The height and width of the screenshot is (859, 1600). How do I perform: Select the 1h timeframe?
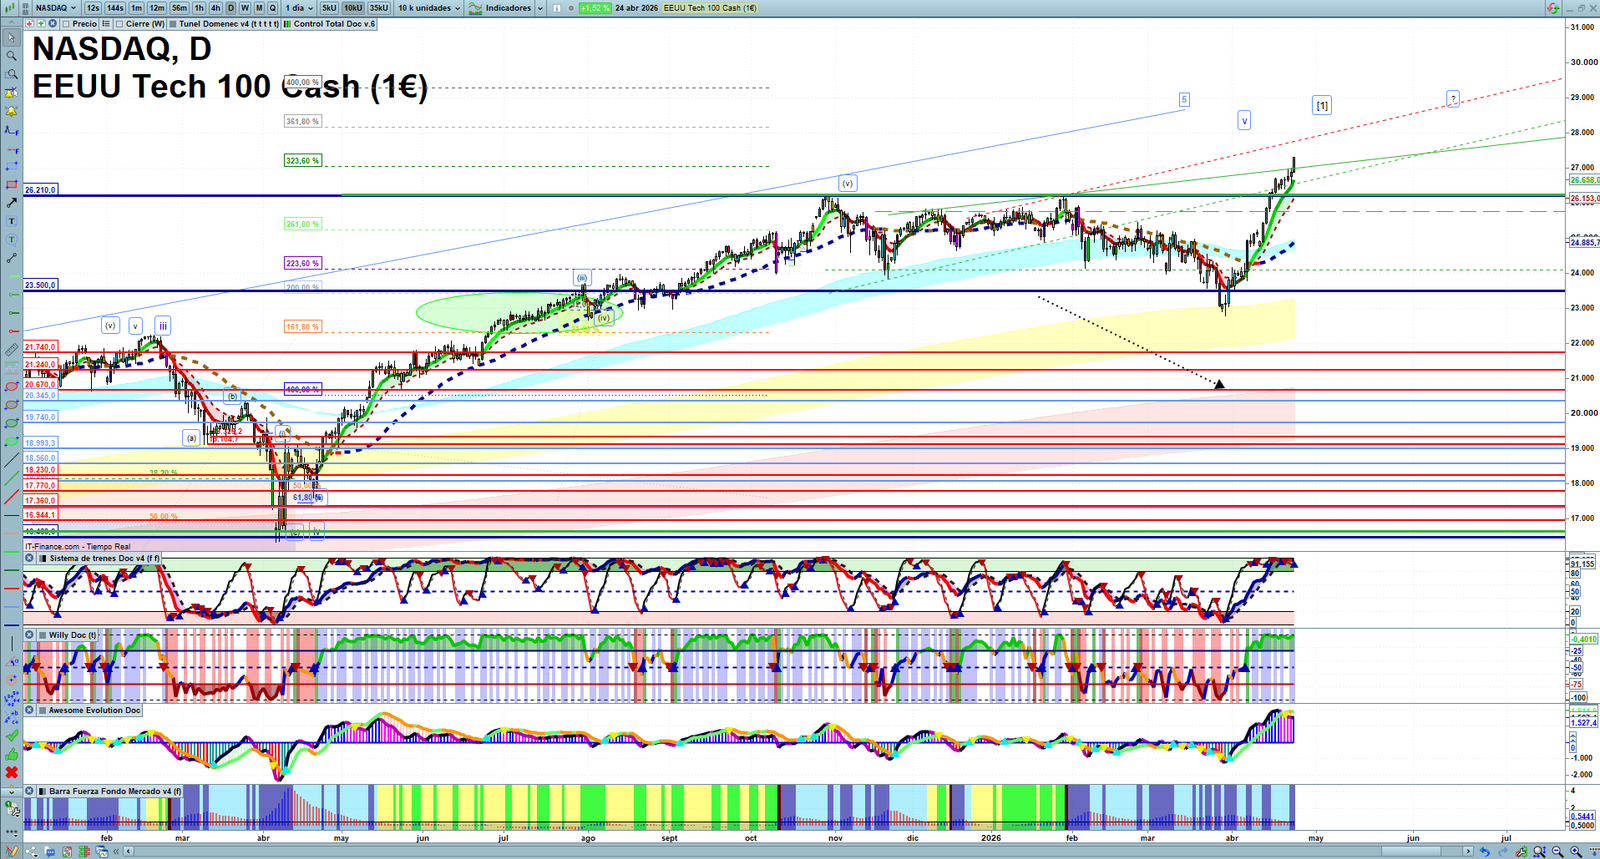[x=199, y=8]
